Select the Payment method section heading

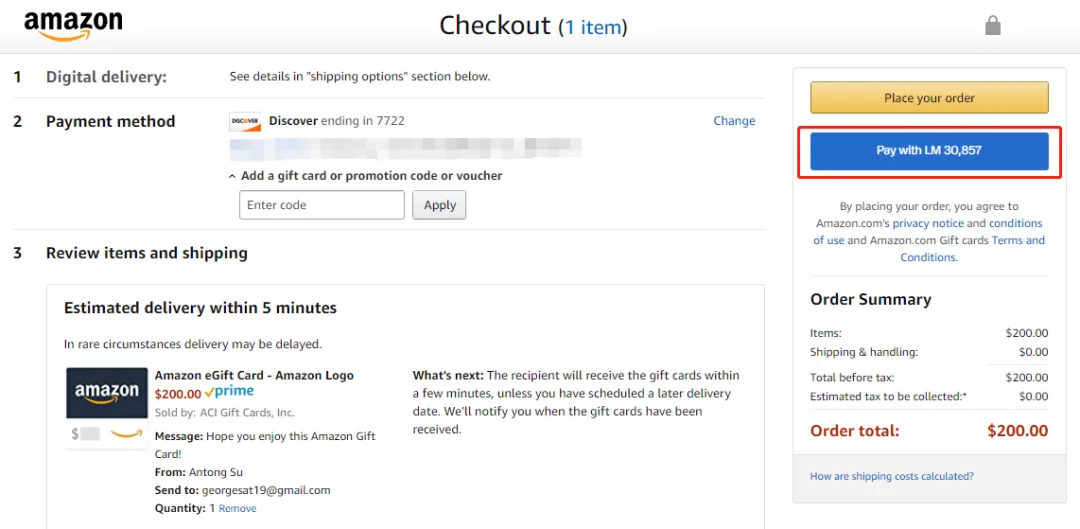(x=111, y=121)
